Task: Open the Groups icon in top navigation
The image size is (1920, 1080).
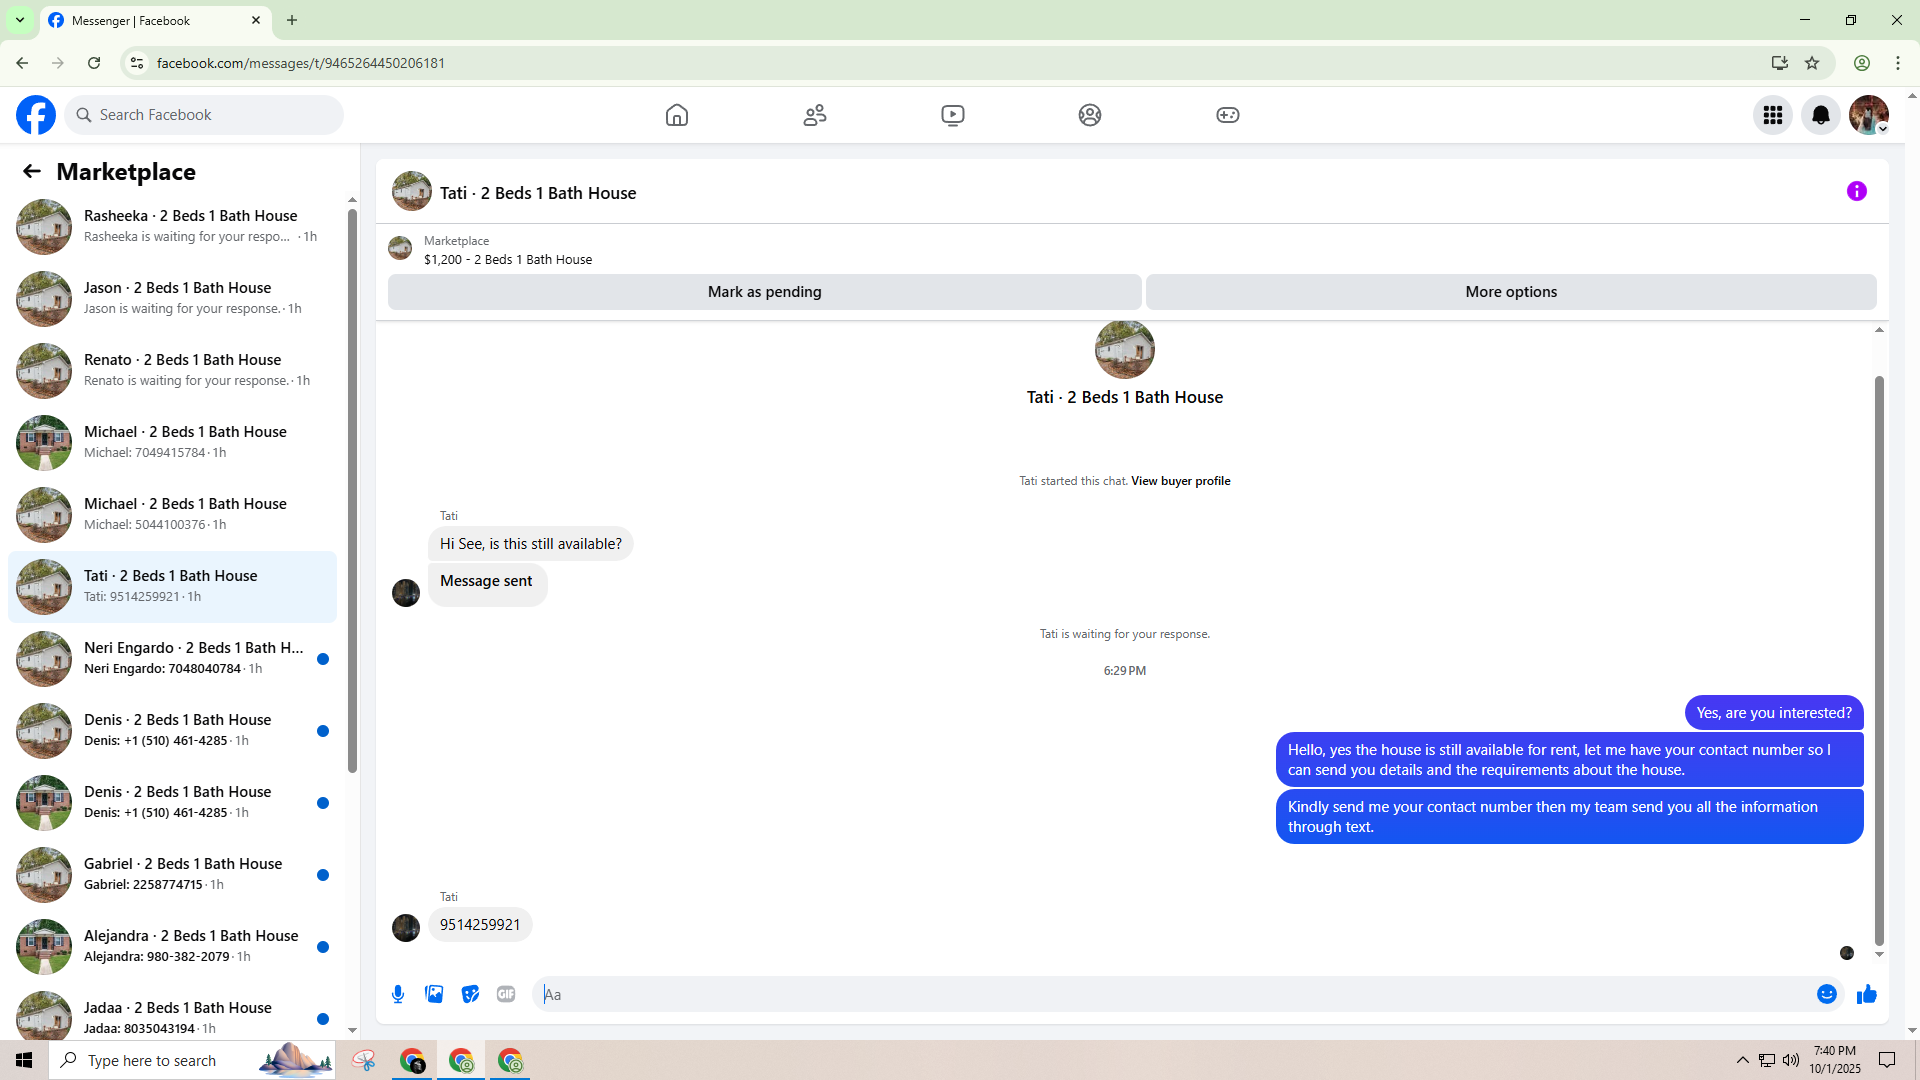Action: (1090, 115)
